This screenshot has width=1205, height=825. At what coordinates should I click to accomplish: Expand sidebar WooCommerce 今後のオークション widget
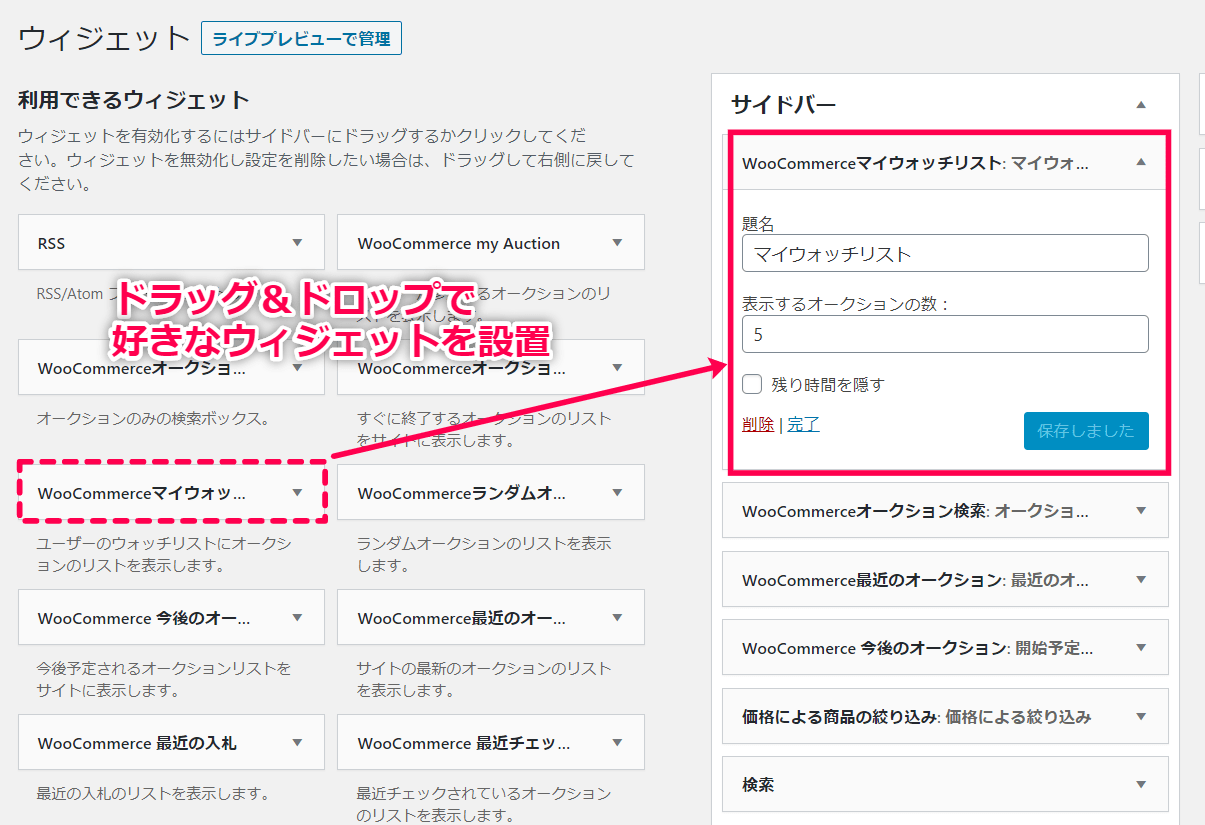(1141, 648)
